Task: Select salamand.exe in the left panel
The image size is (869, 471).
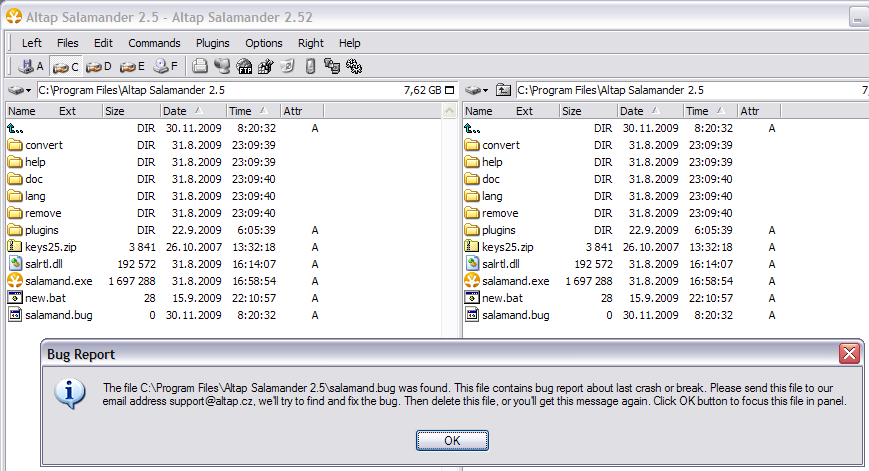Action: pos(50,281)
